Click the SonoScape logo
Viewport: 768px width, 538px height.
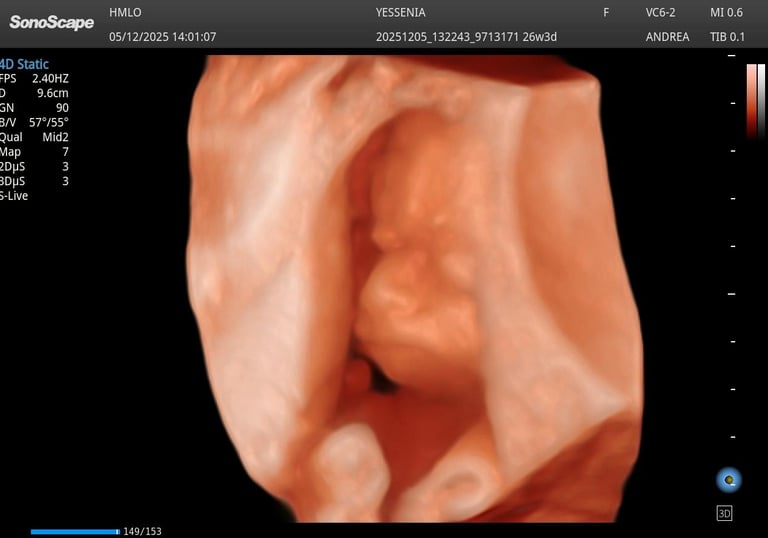[51, 22]
